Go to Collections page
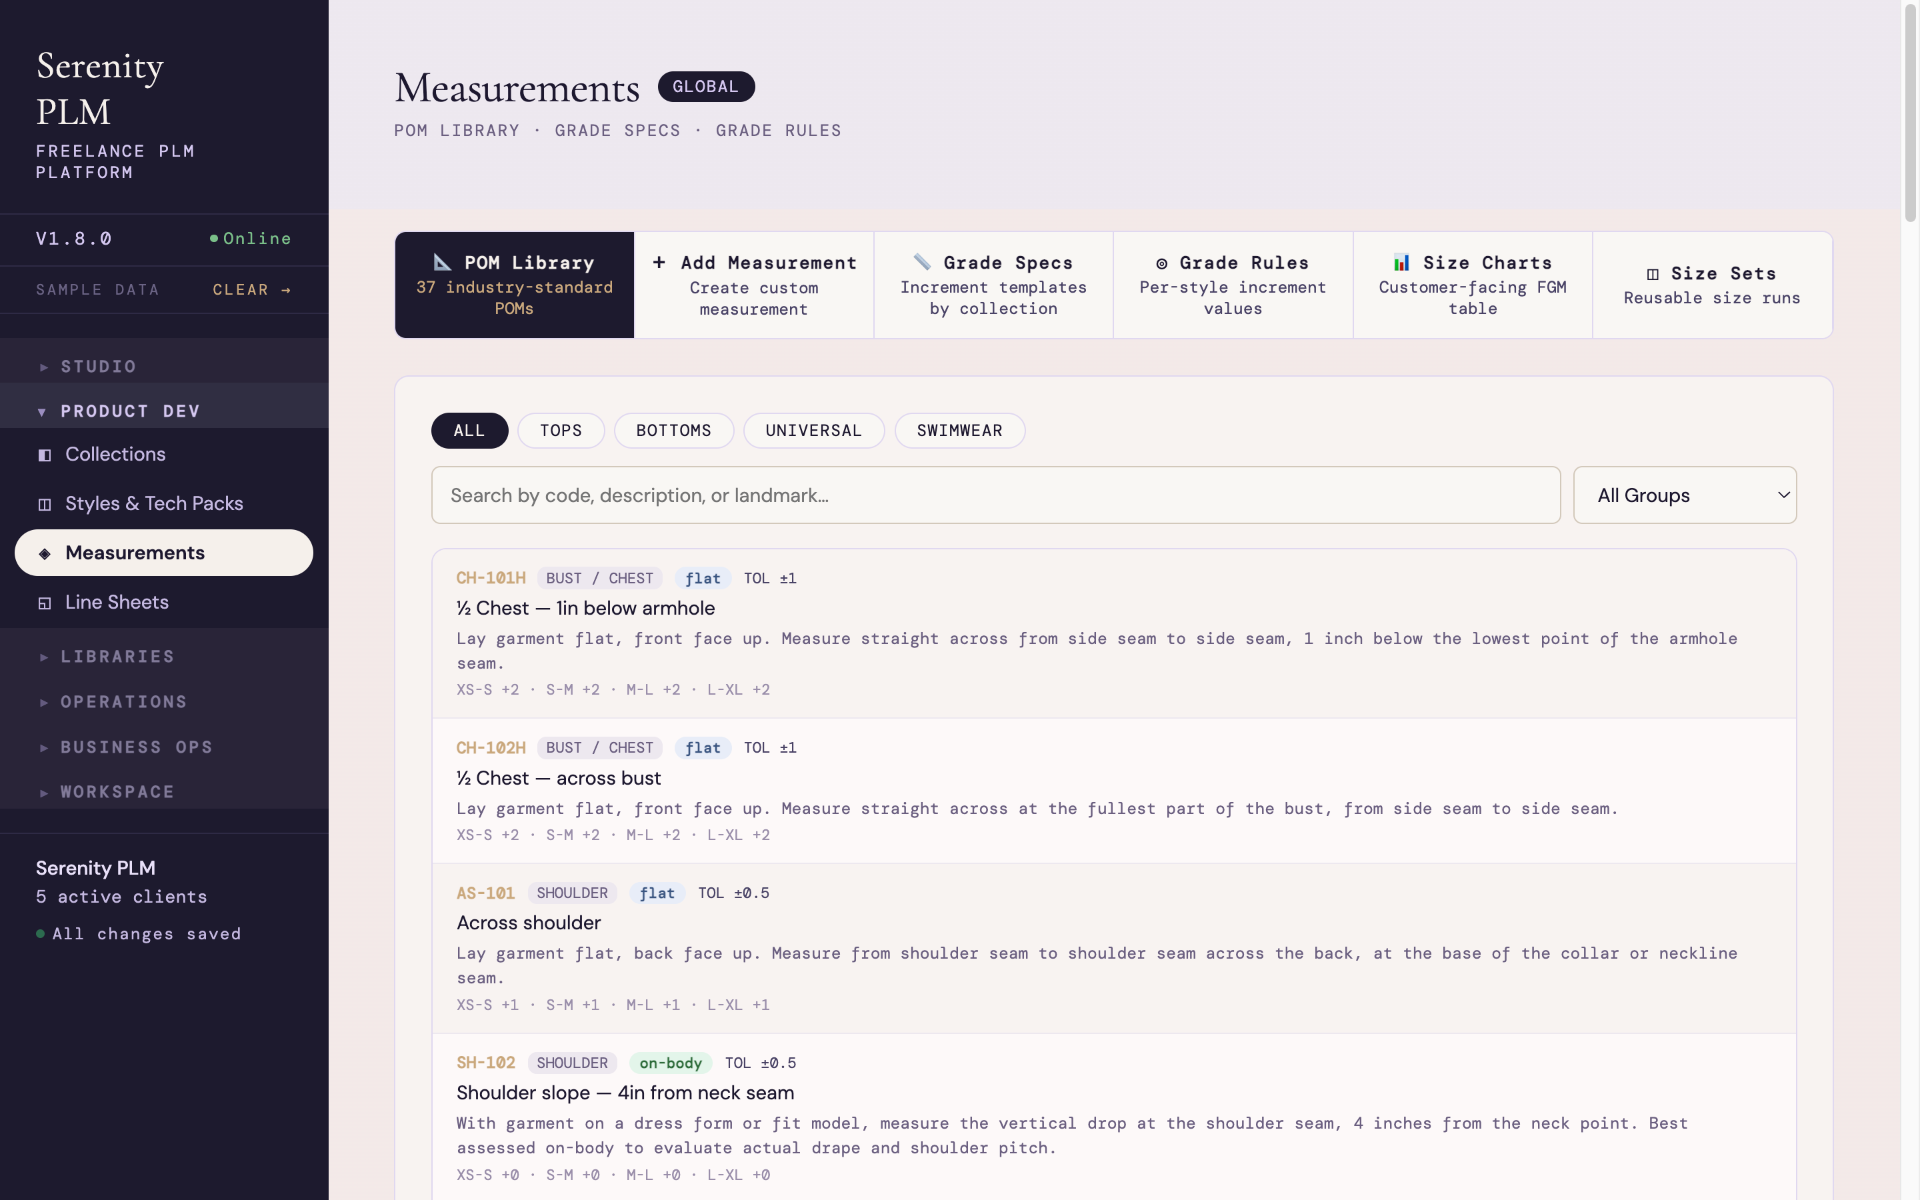 (x=164, y=455)
